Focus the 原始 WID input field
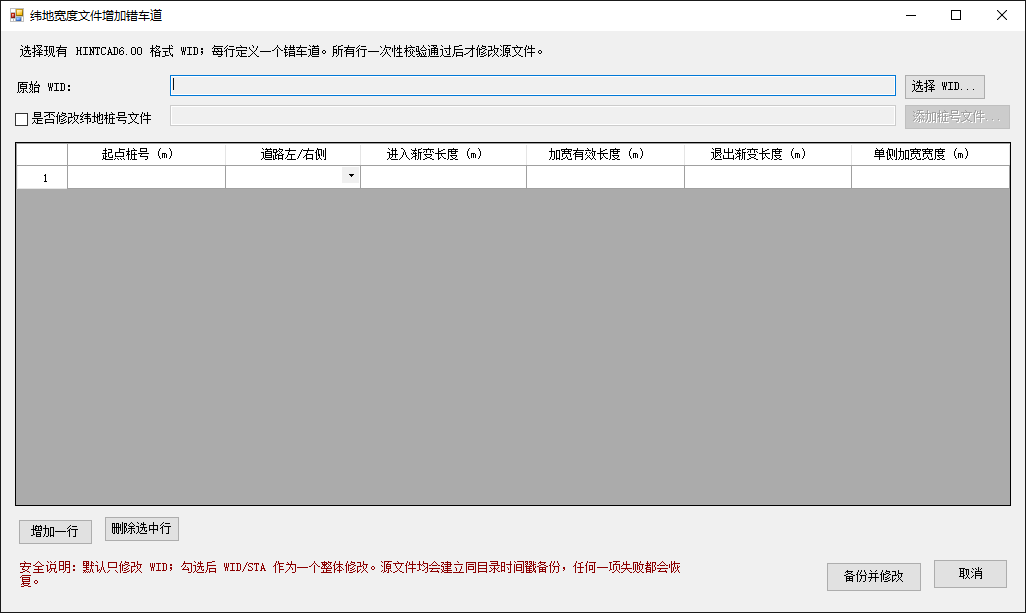The width and height of the screenshot is (1026, 613). tap(533, 86)
